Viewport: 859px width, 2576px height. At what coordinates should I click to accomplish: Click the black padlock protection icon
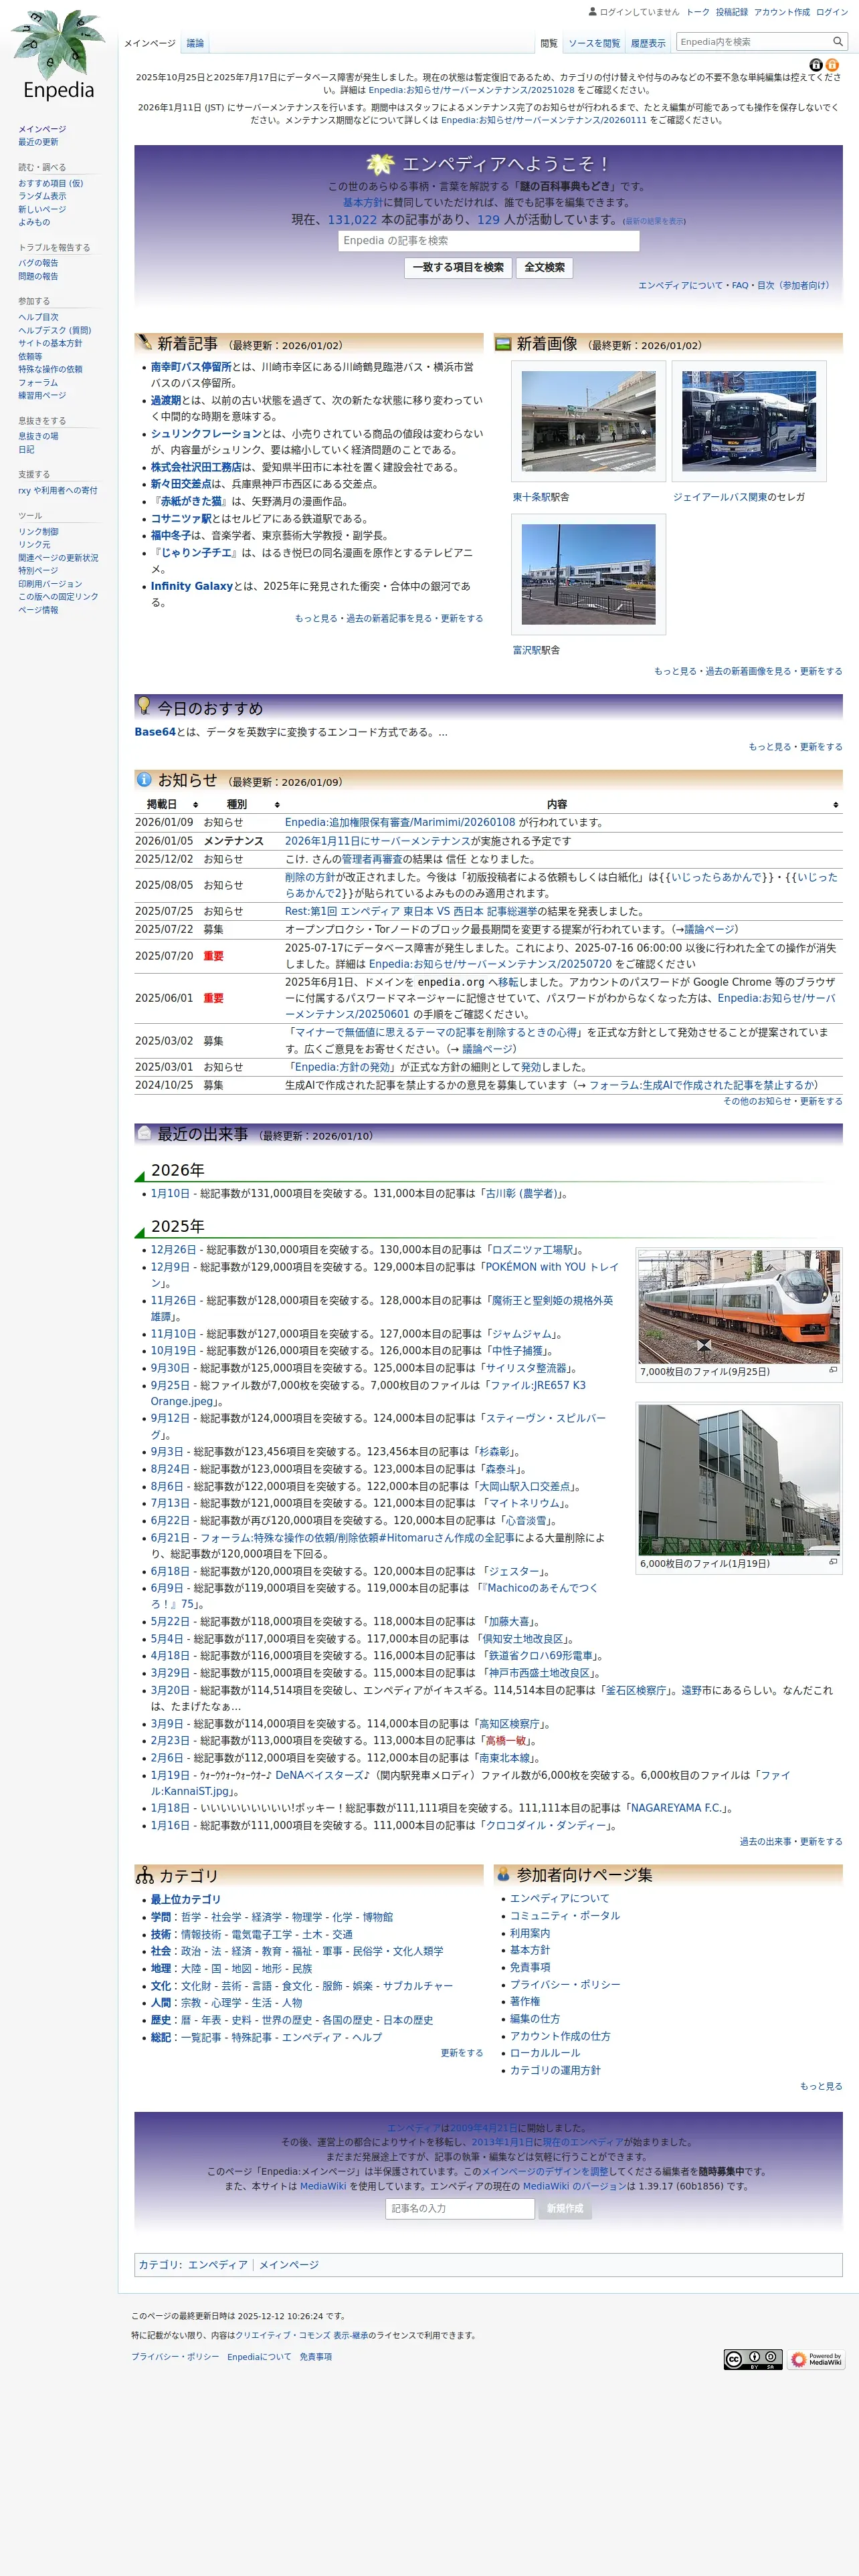[x=815, y=65]
